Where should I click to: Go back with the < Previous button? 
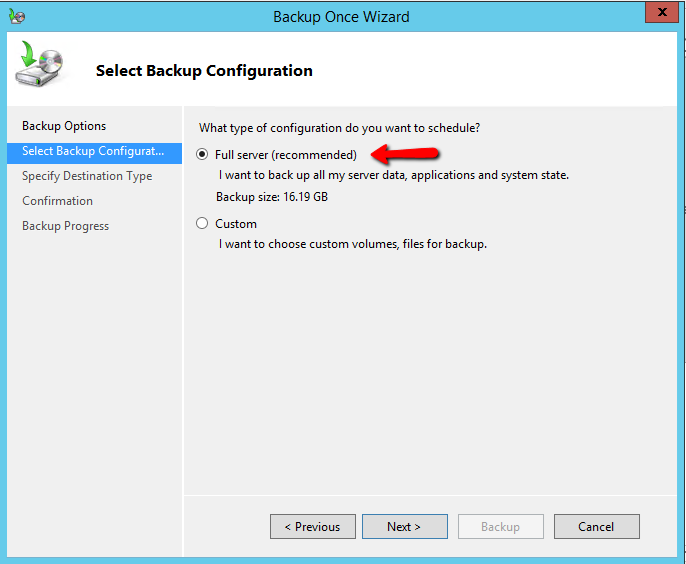(313, 526)
